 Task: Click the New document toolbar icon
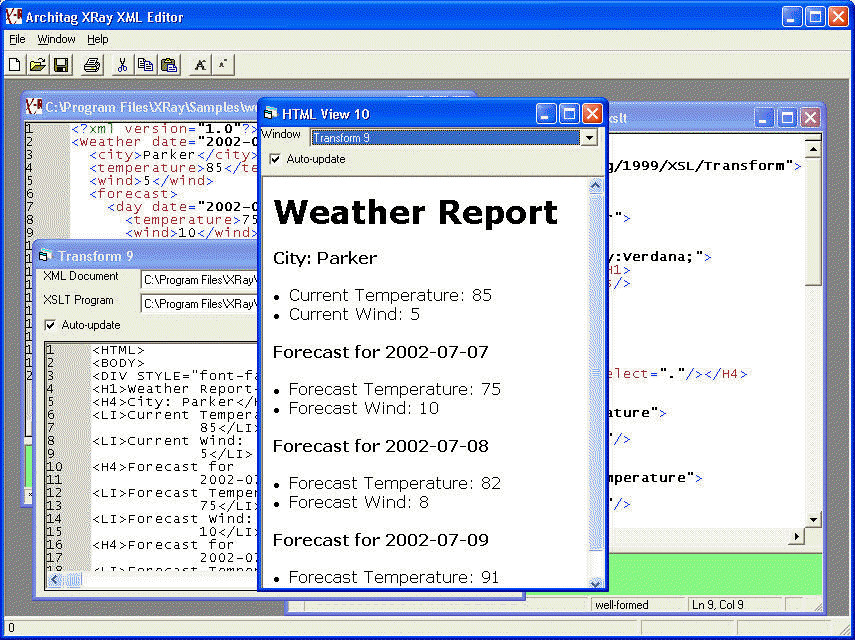pyautogui.click(x=15, y=65)
